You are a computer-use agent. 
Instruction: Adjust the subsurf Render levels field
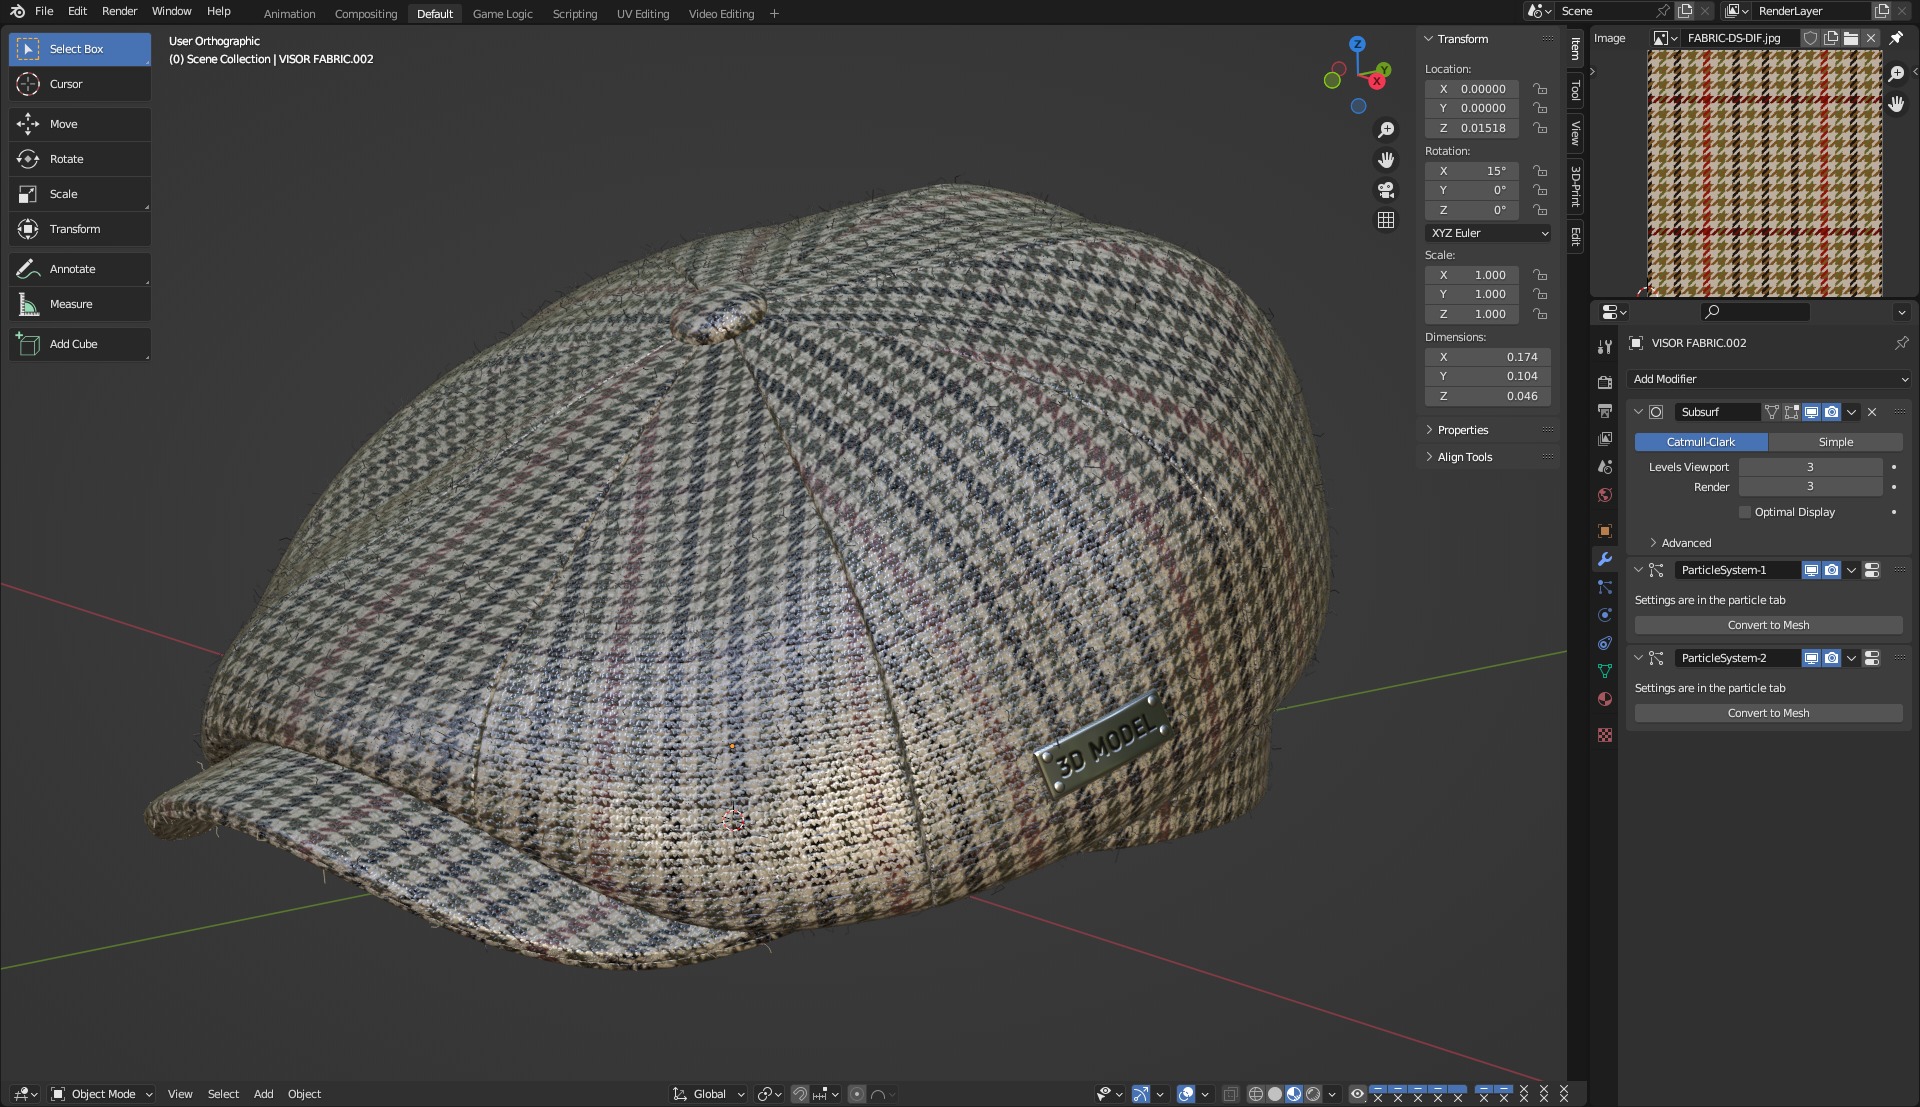point(1810,487)
